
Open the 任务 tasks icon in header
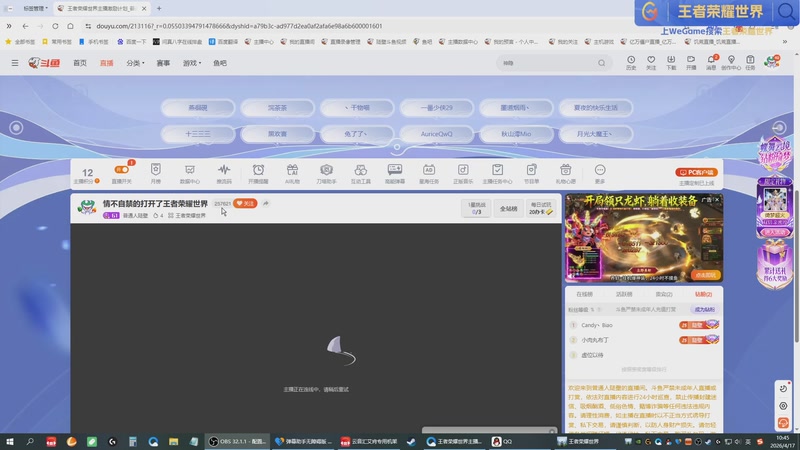point(750,63)
